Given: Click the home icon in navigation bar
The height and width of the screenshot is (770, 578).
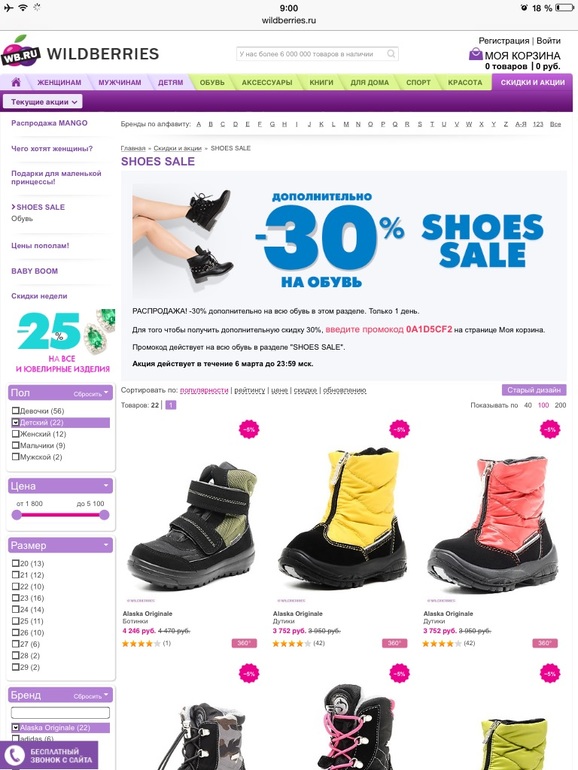Looking at the screenshot, I should tap(16, 82).
